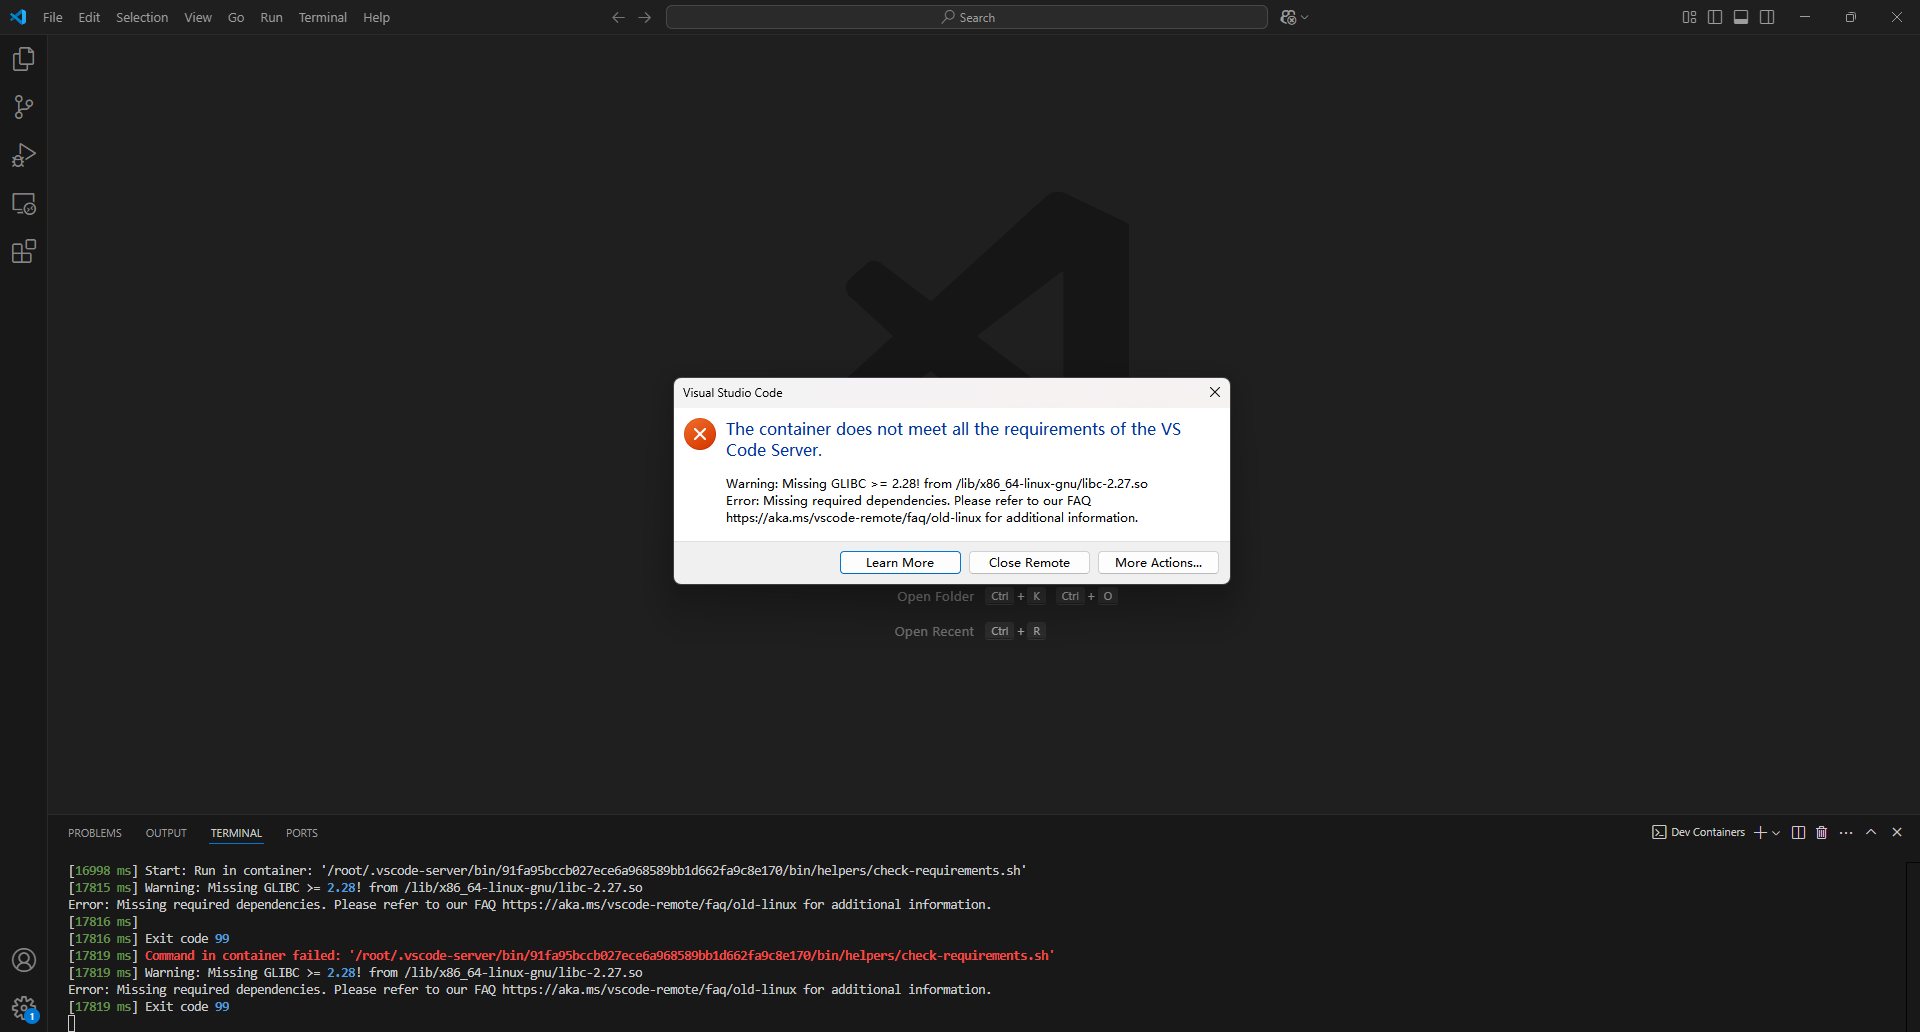The image size is (1920, 1032).
Task: Open the Help menu
Action: [x=376, y=17]
